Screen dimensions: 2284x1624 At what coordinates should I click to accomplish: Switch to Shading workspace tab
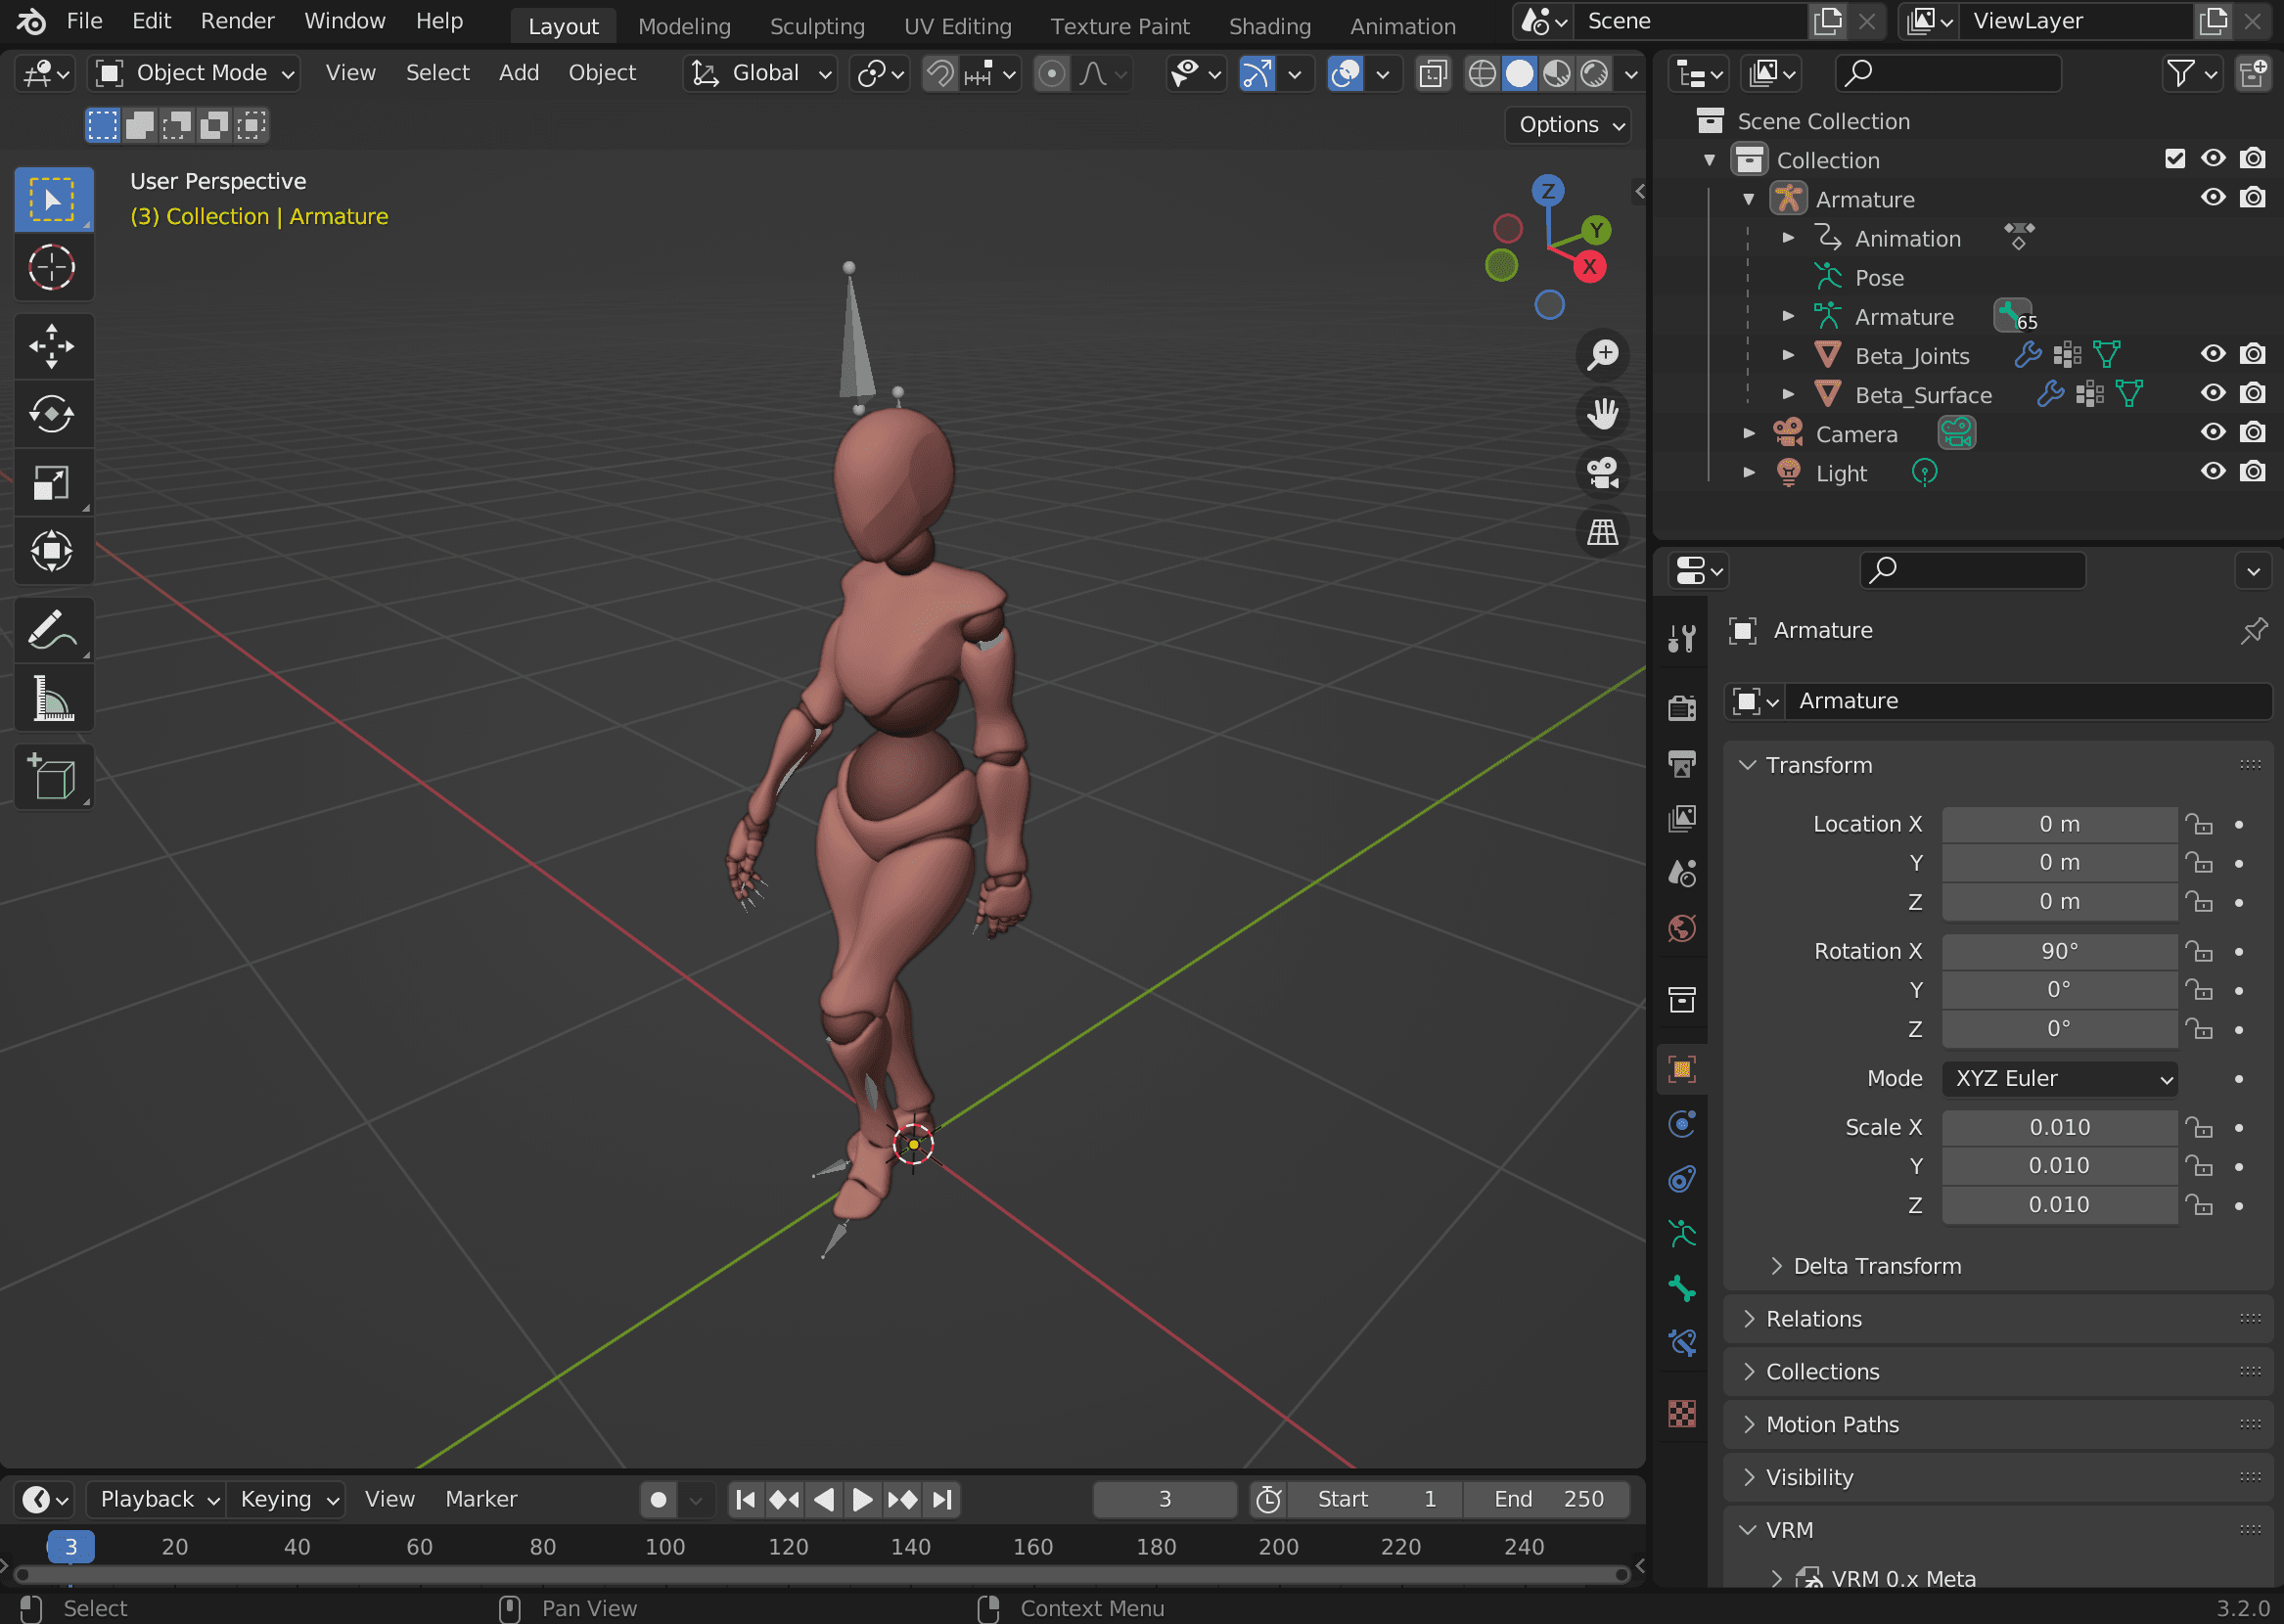coord(1269,26)
